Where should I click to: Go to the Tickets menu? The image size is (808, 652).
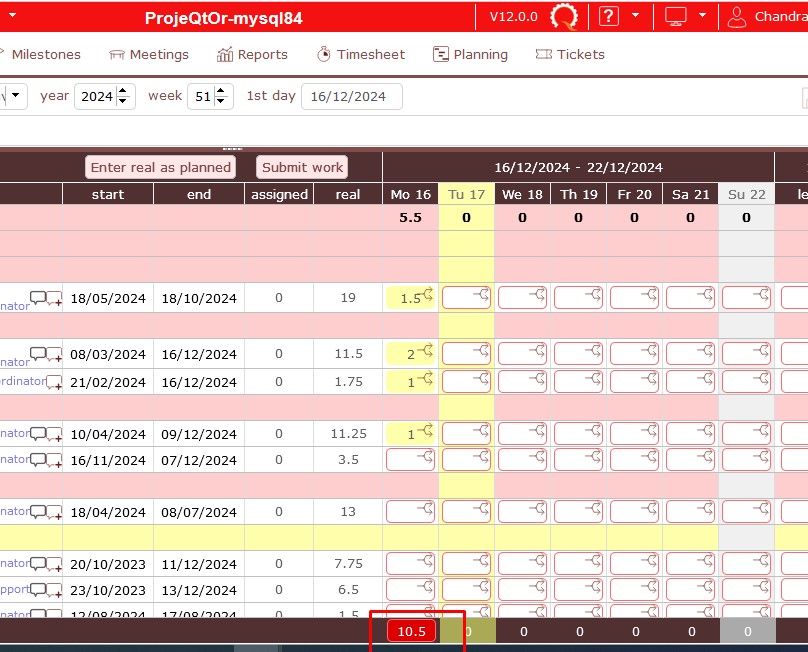click(x=570, y=54)
